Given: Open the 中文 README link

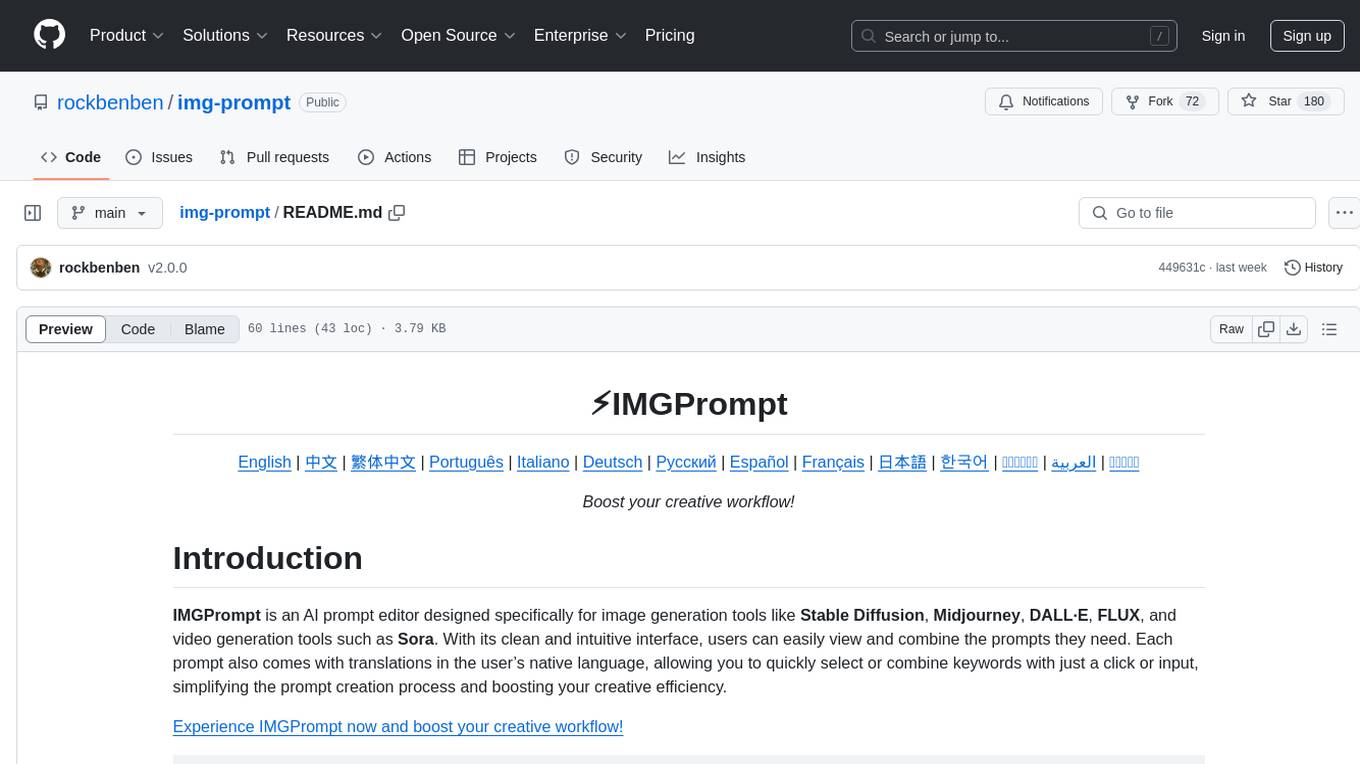Looking at the screenshot, I should click(321, 462).
